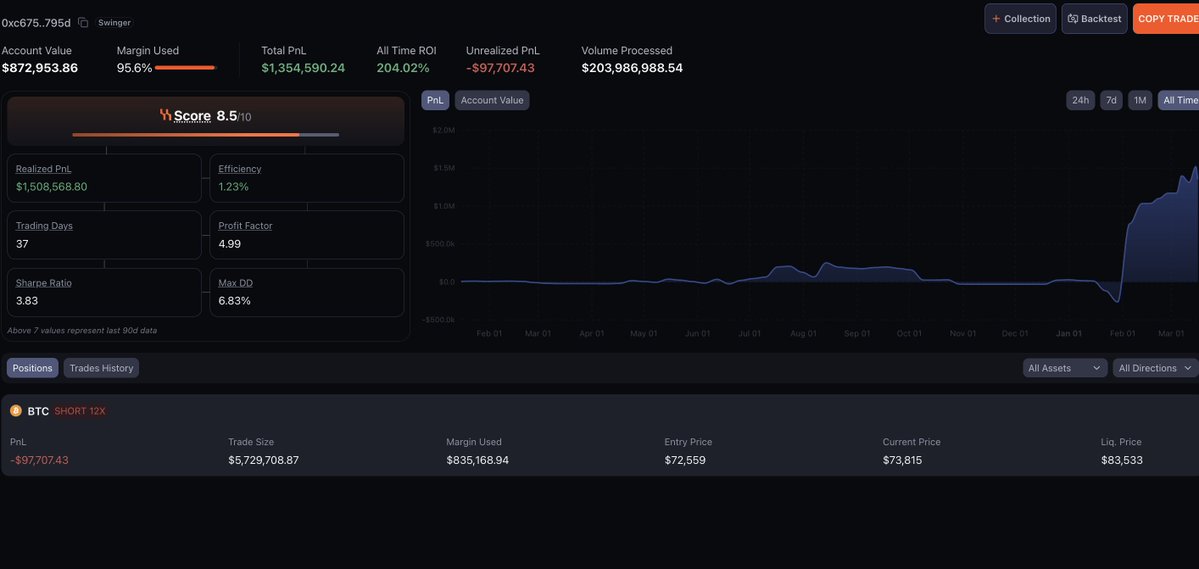
Task: Click the Realized PnL $1,508,568.80 value
Action: (x=51, y=187)
